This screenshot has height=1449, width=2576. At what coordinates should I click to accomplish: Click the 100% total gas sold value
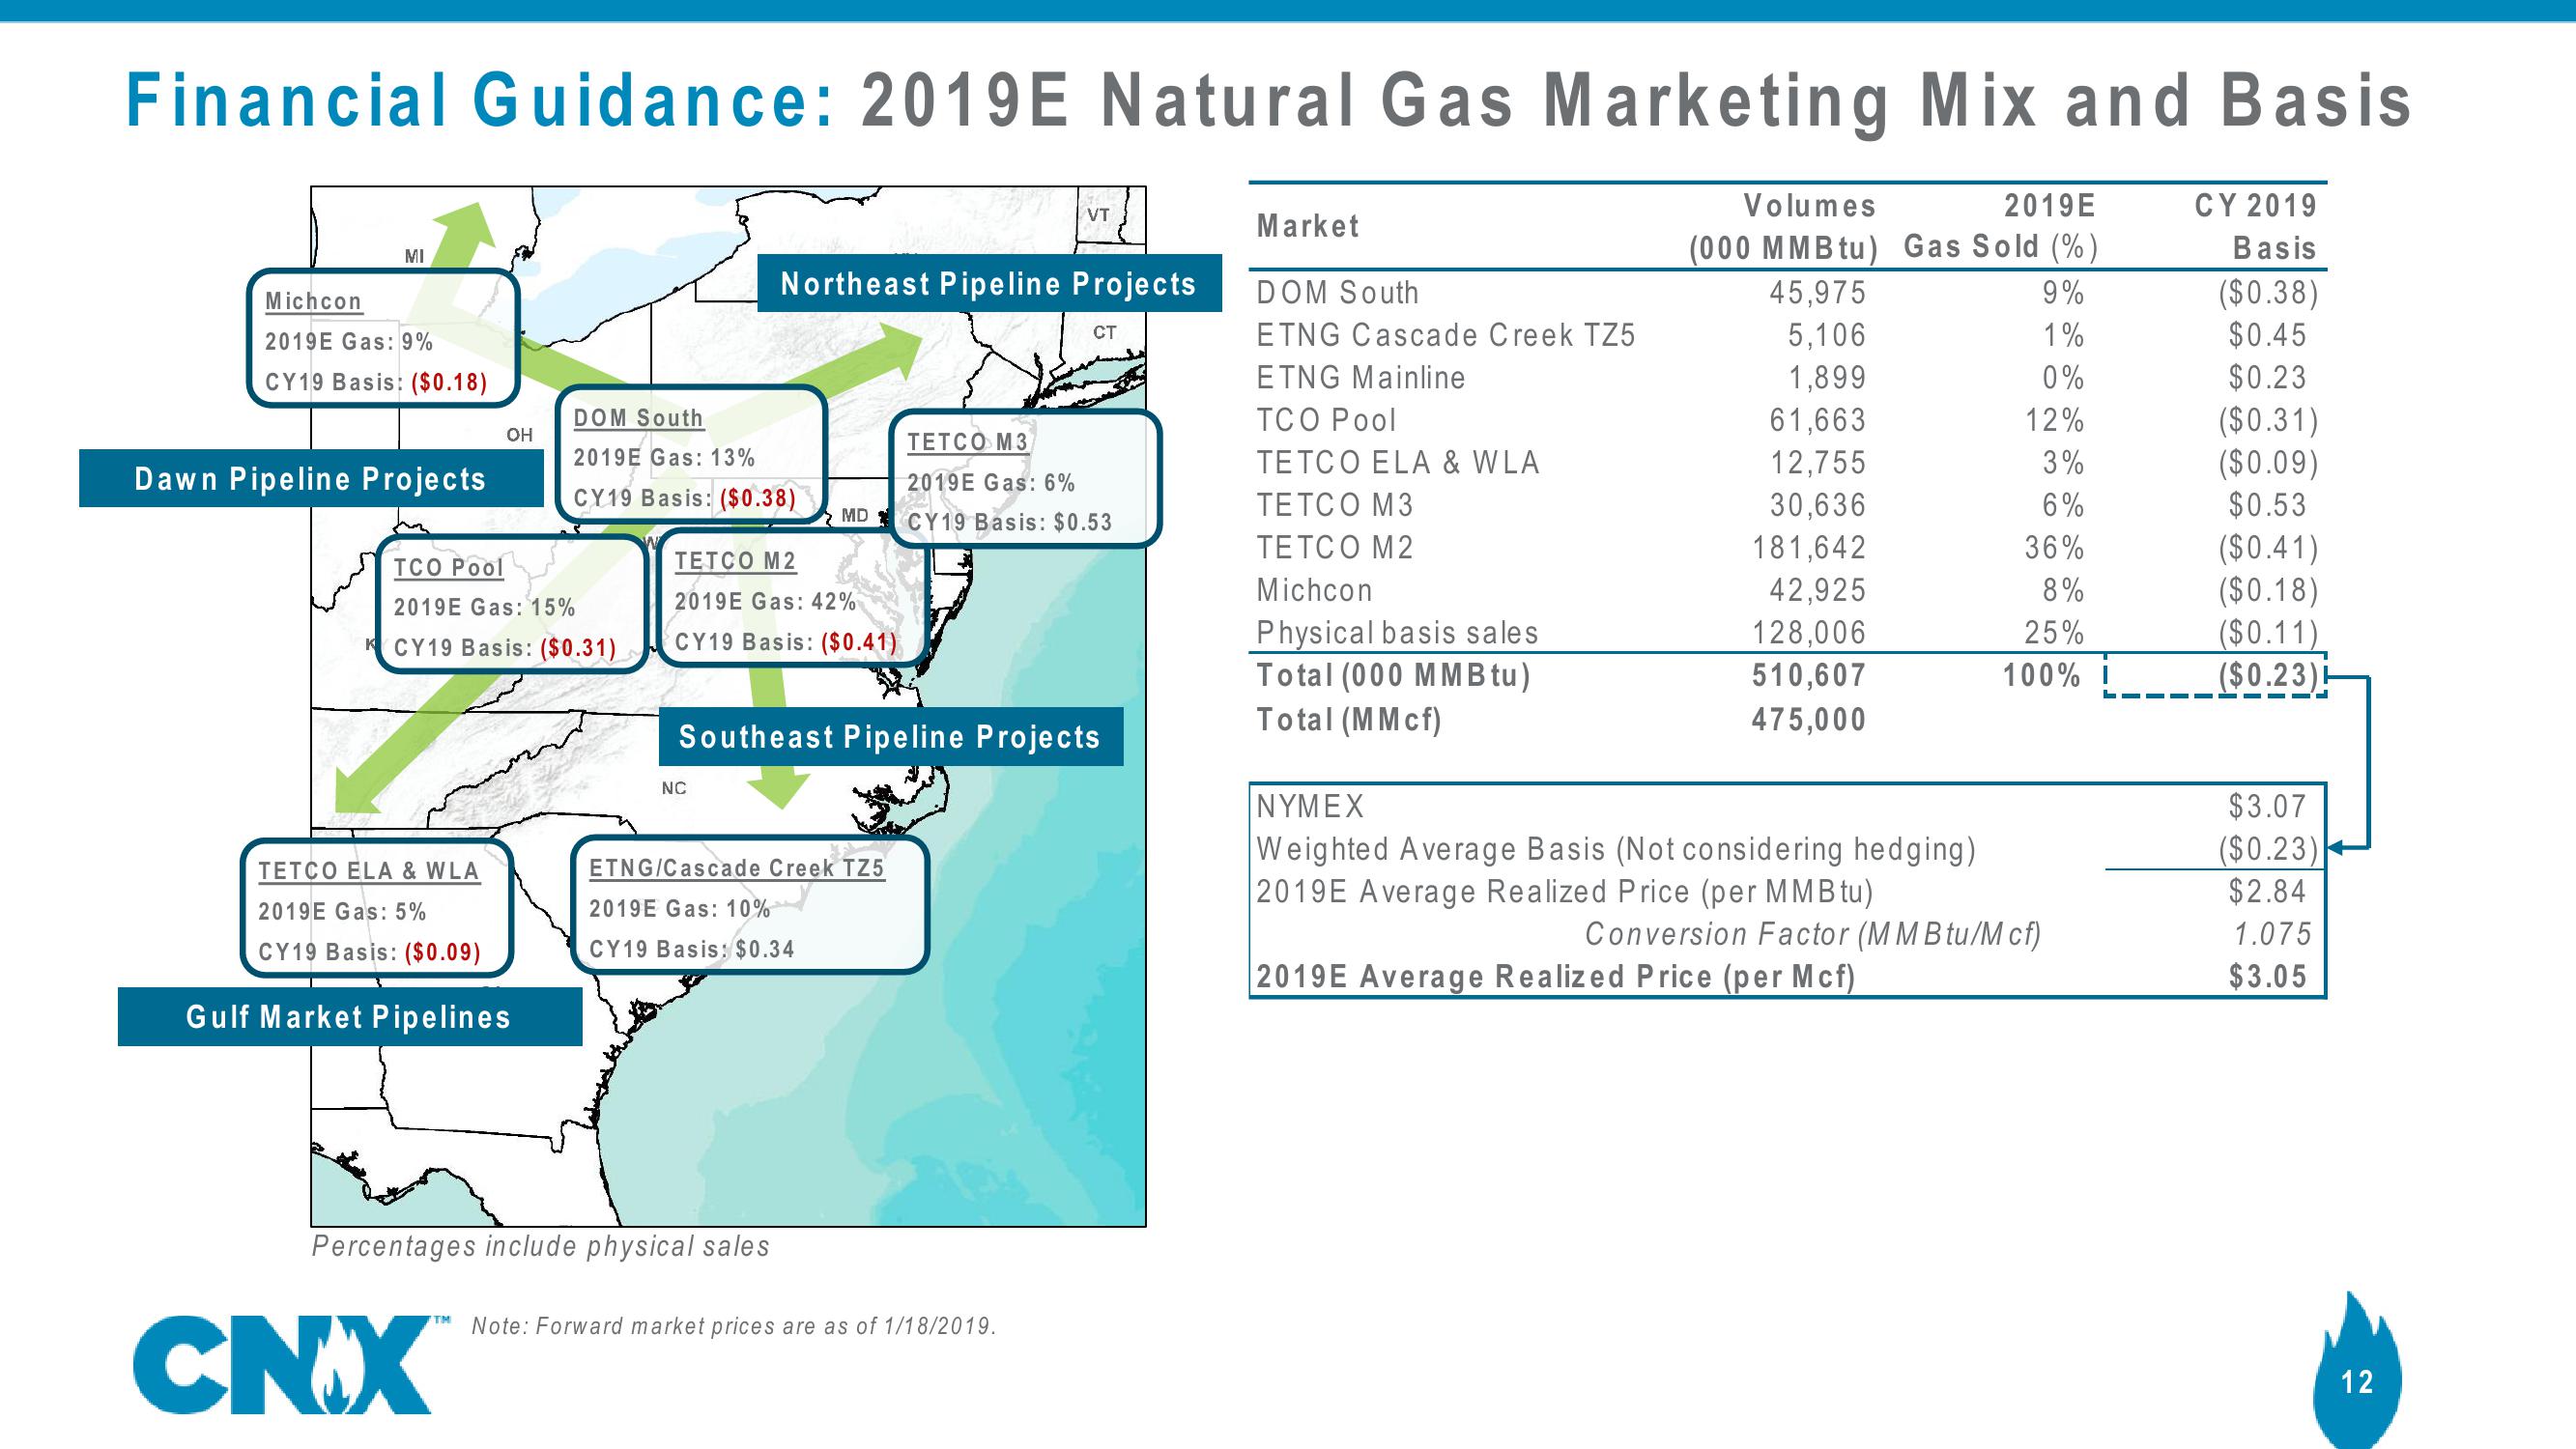(x=2043, y=675)
